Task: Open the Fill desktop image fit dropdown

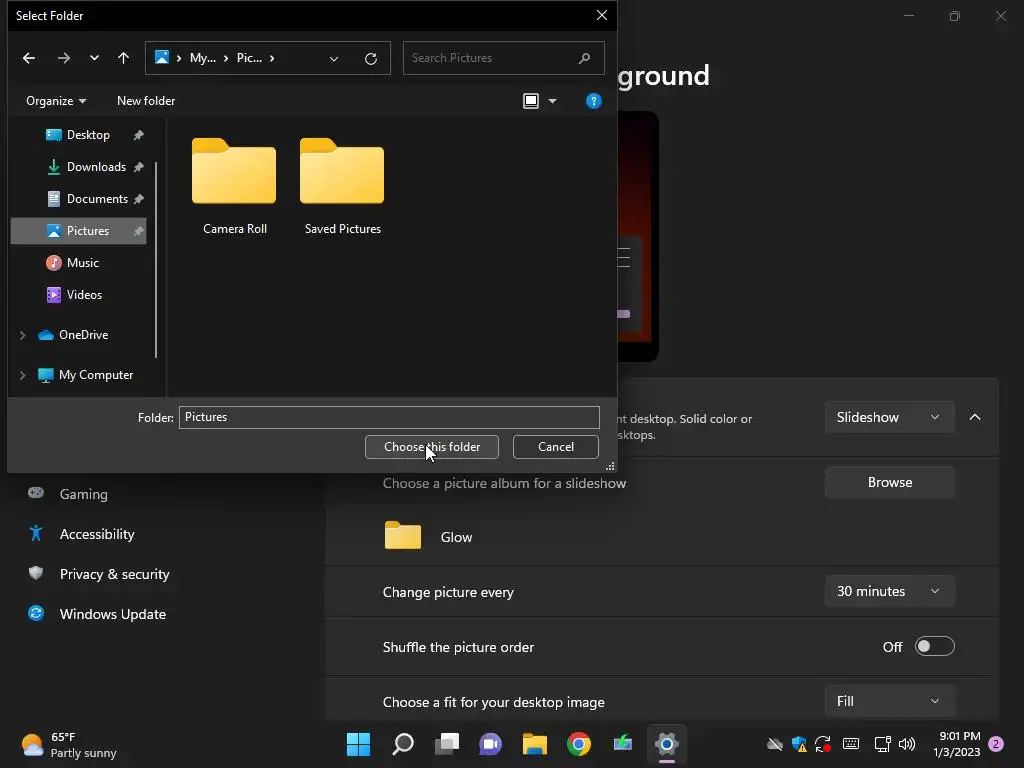Action: (x=888, y=701)
